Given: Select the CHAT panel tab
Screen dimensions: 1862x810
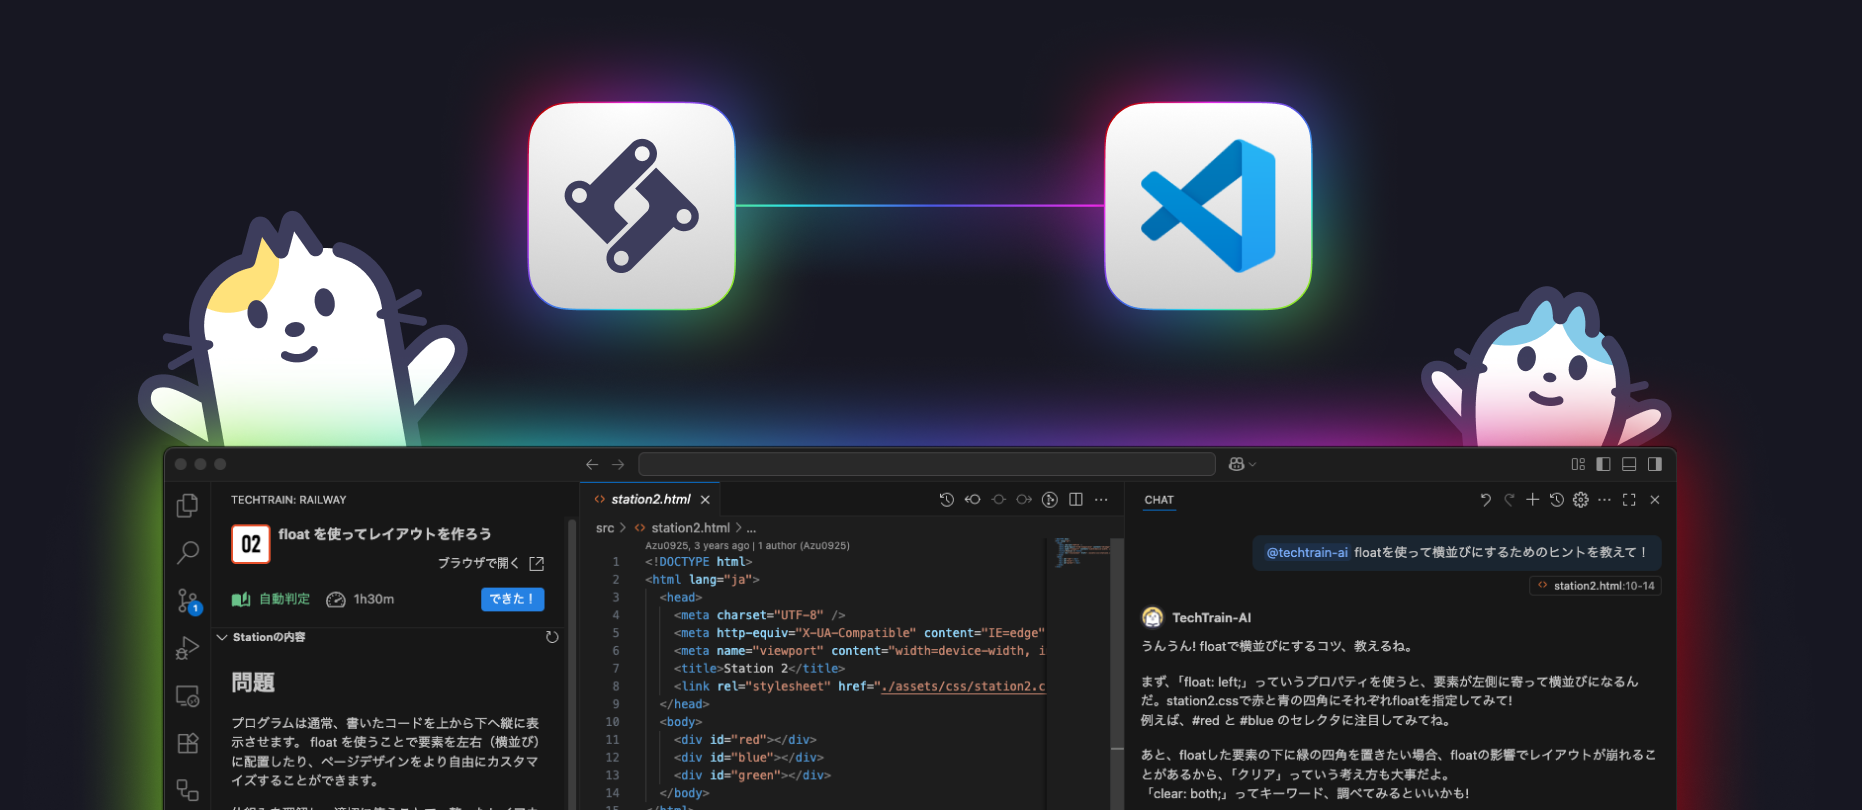Looking at the screenshot, I should click(1159, 500).
